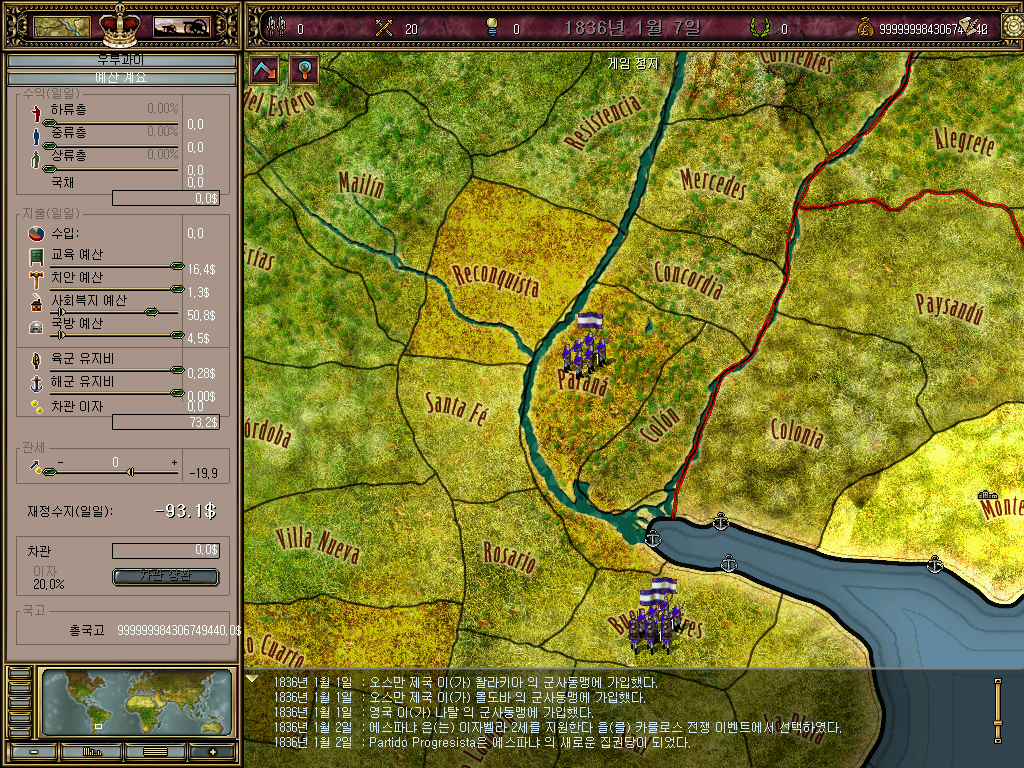Click the minus zoom-out button below minimap
Viewport: 1024px width, 768px height.
pyautogui.click(x=33, y=752)
